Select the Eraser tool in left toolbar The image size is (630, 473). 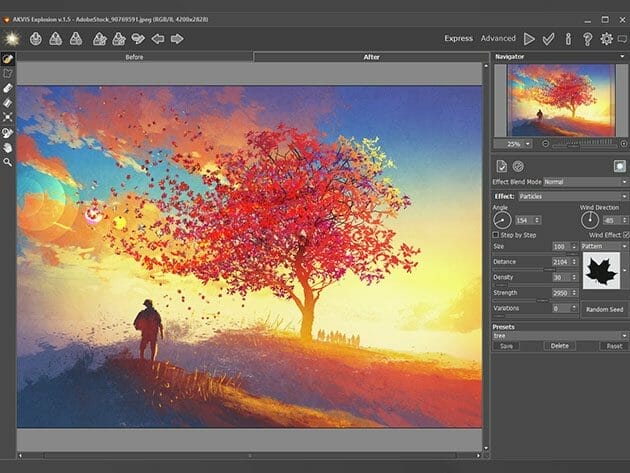[x=8, y=88]
